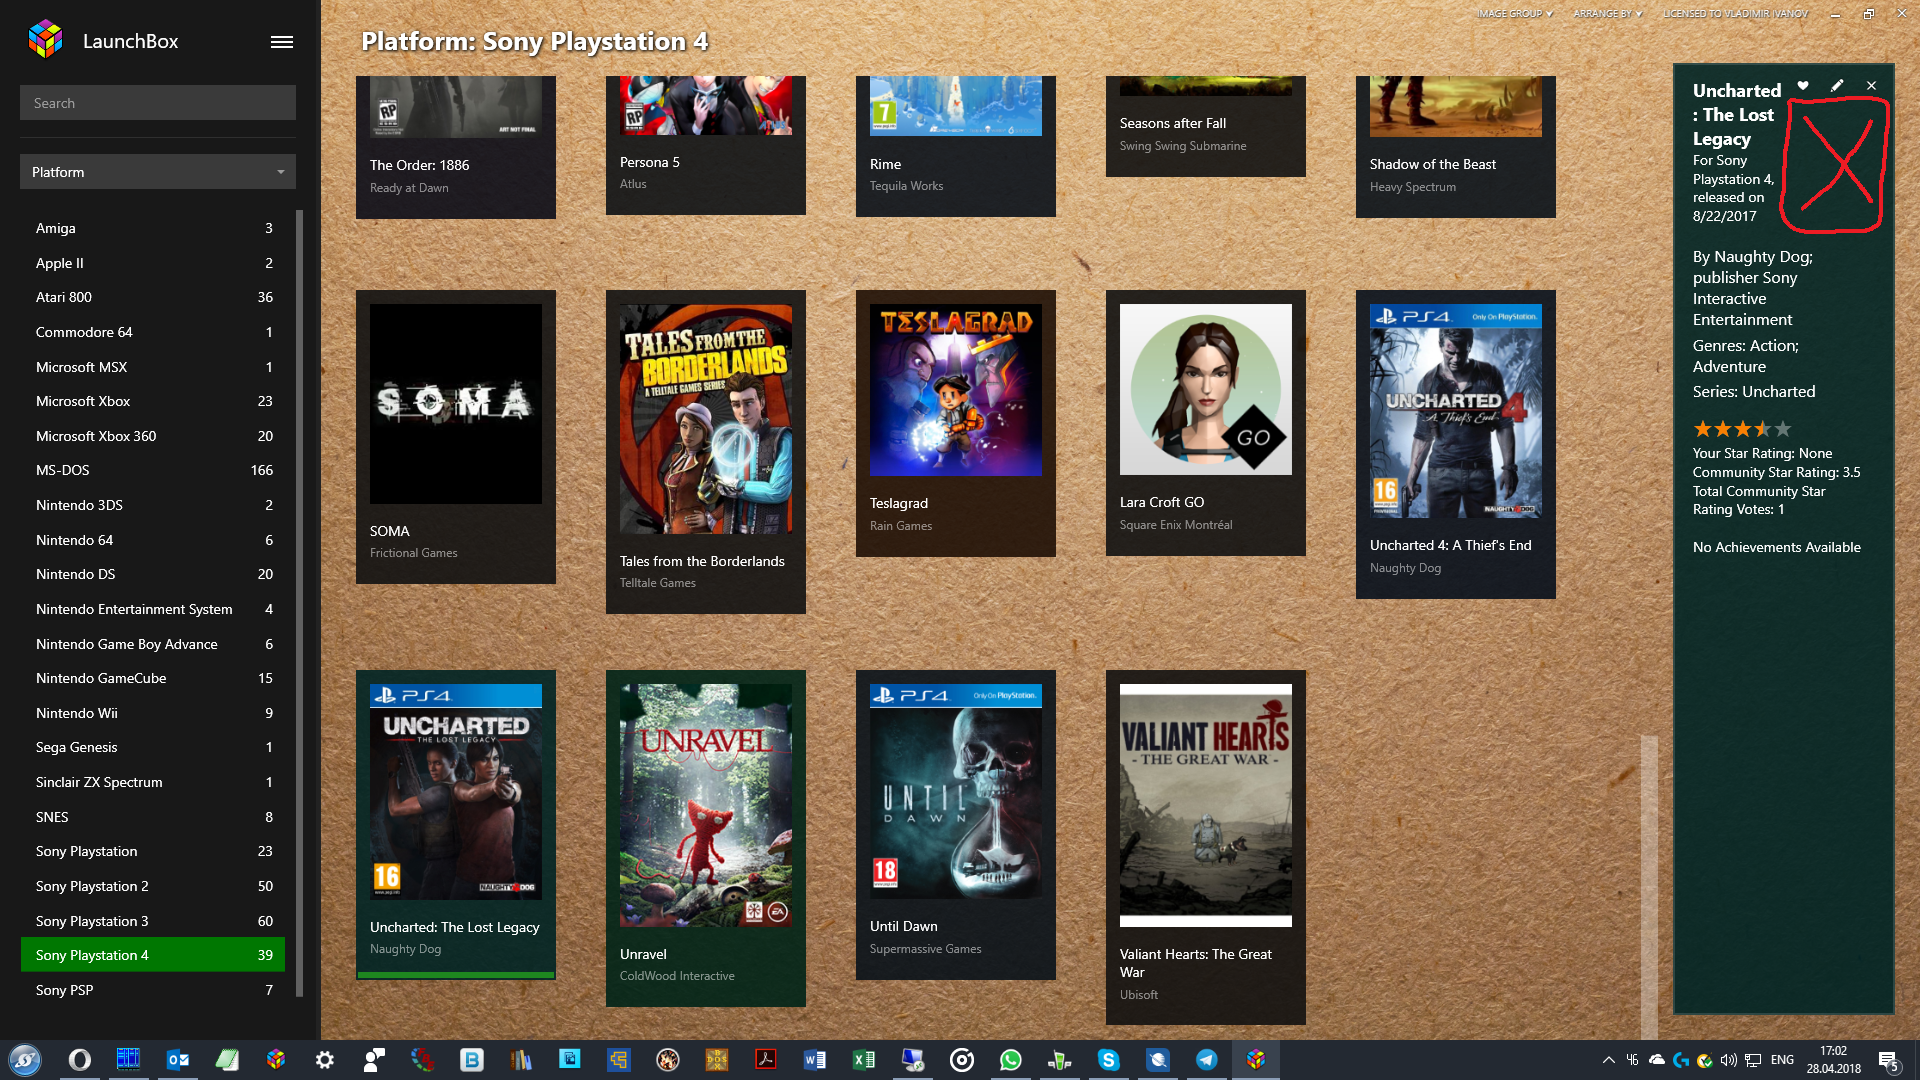The height and width of the screenshot is (1080, 1920).
Task: Select the SNES platform
Action: (x=153, y=817)
